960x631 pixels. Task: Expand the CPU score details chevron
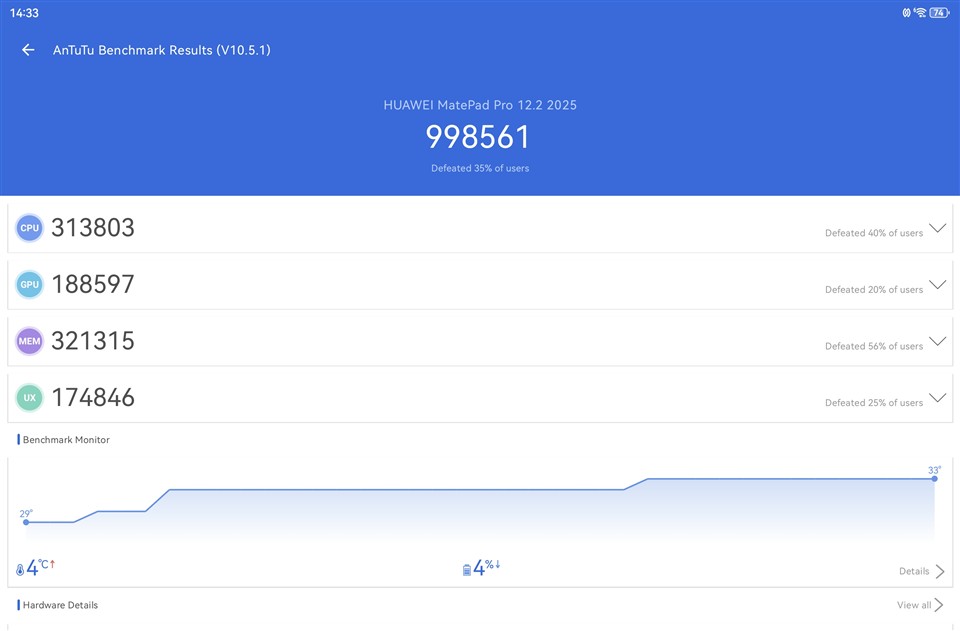pyautogui.click(x=937, y=228)
